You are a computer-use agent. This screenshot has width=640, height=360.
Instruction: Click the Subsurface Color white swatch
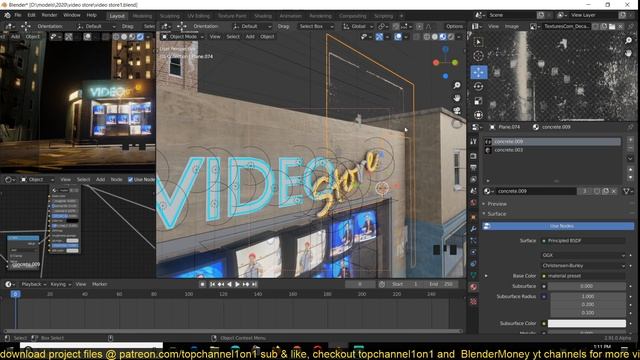click(587, 323)
